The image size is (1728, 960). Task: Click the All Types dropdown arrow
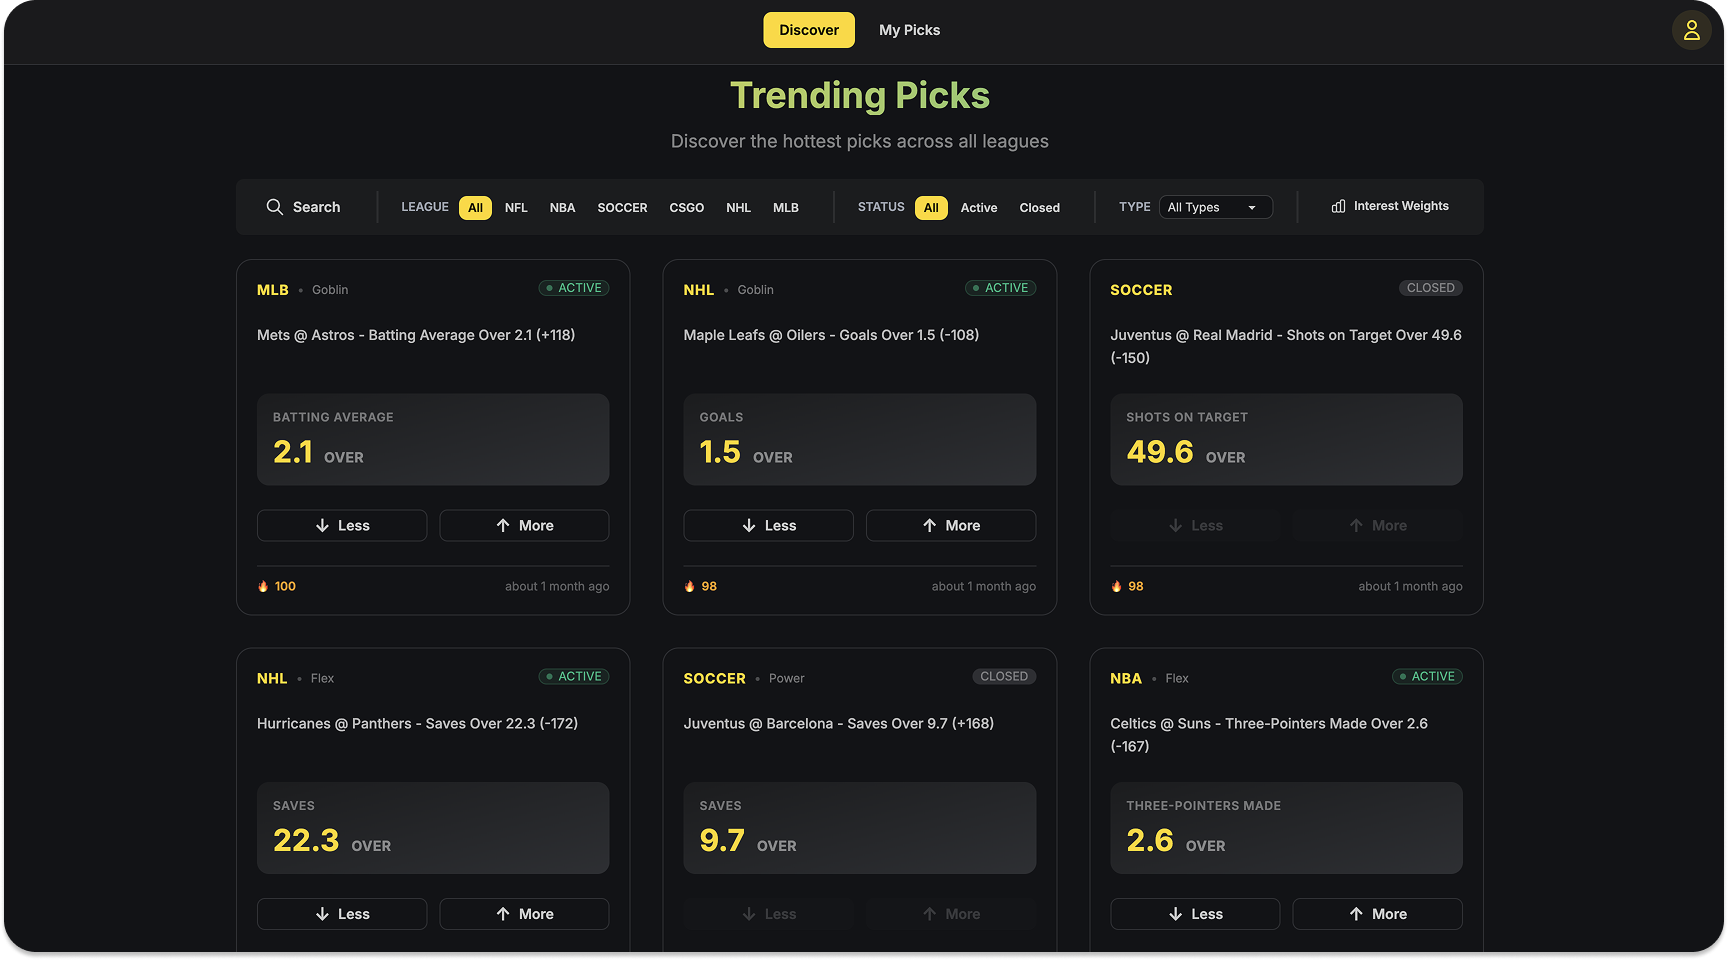1252,207
